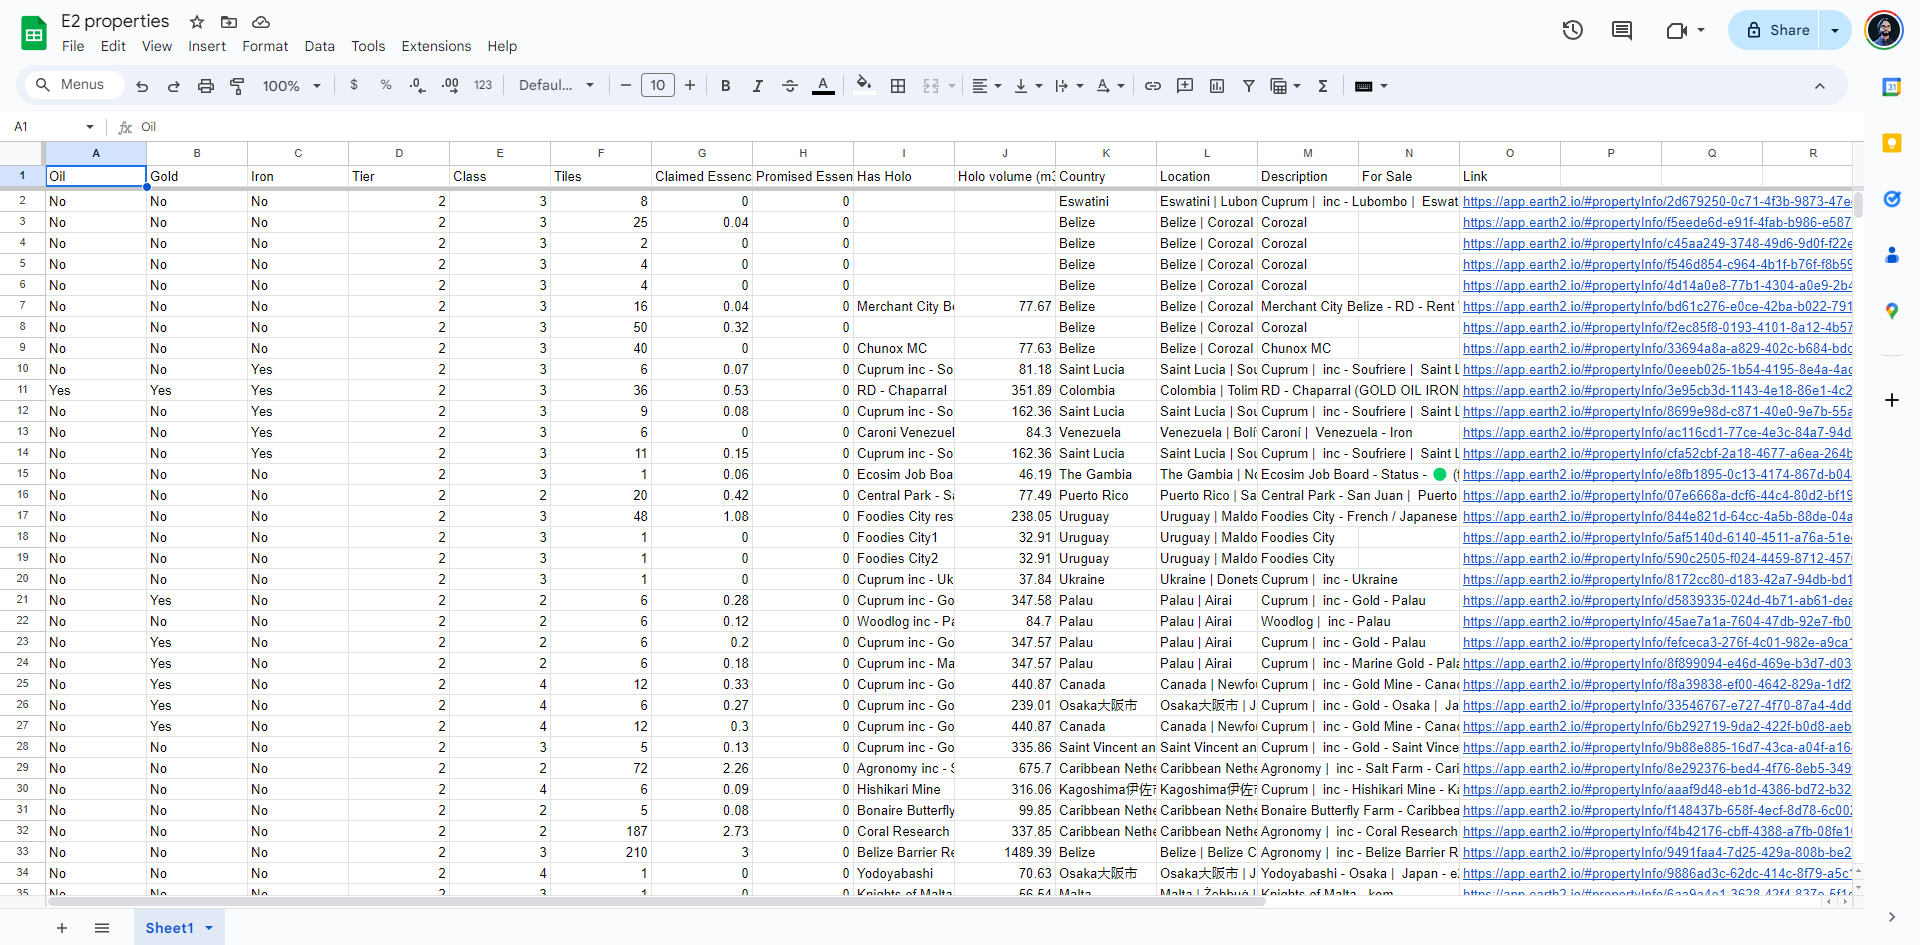
Task: Open the fill color picker
Action: click(864, 85)
